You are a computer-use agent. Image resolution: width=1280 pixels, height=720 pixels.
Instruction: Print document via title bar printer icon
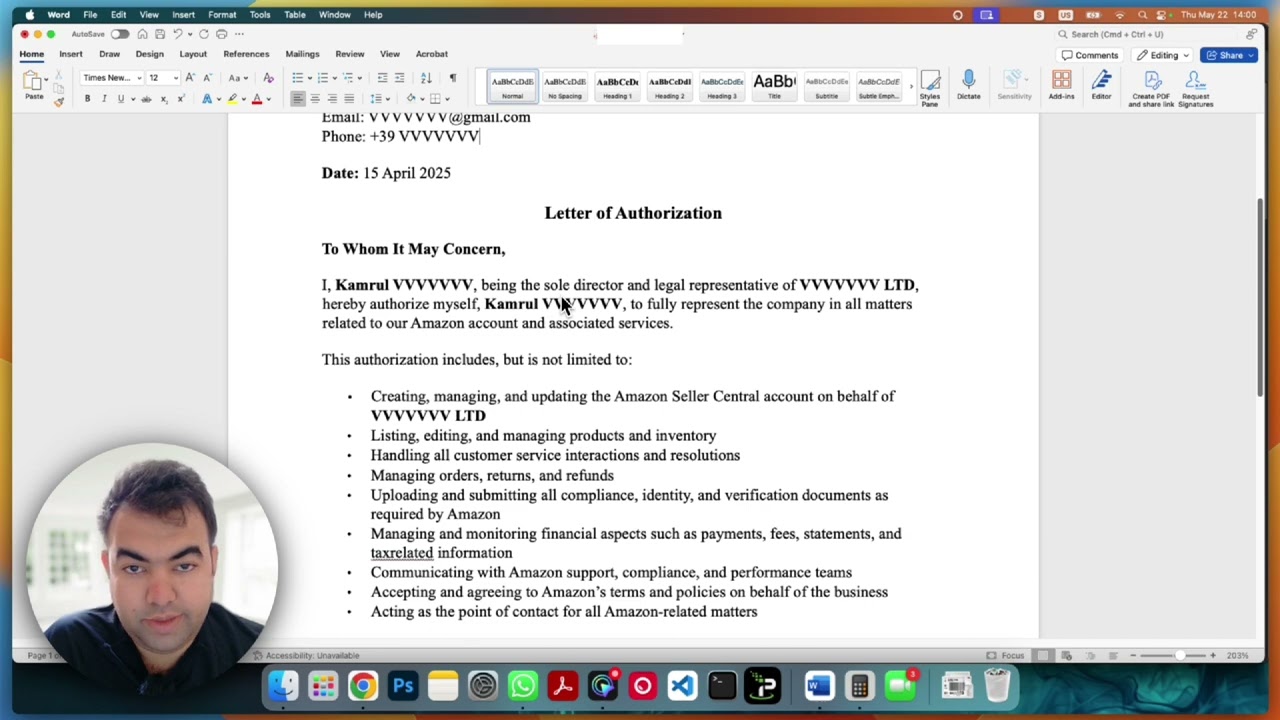pos(222,34)
